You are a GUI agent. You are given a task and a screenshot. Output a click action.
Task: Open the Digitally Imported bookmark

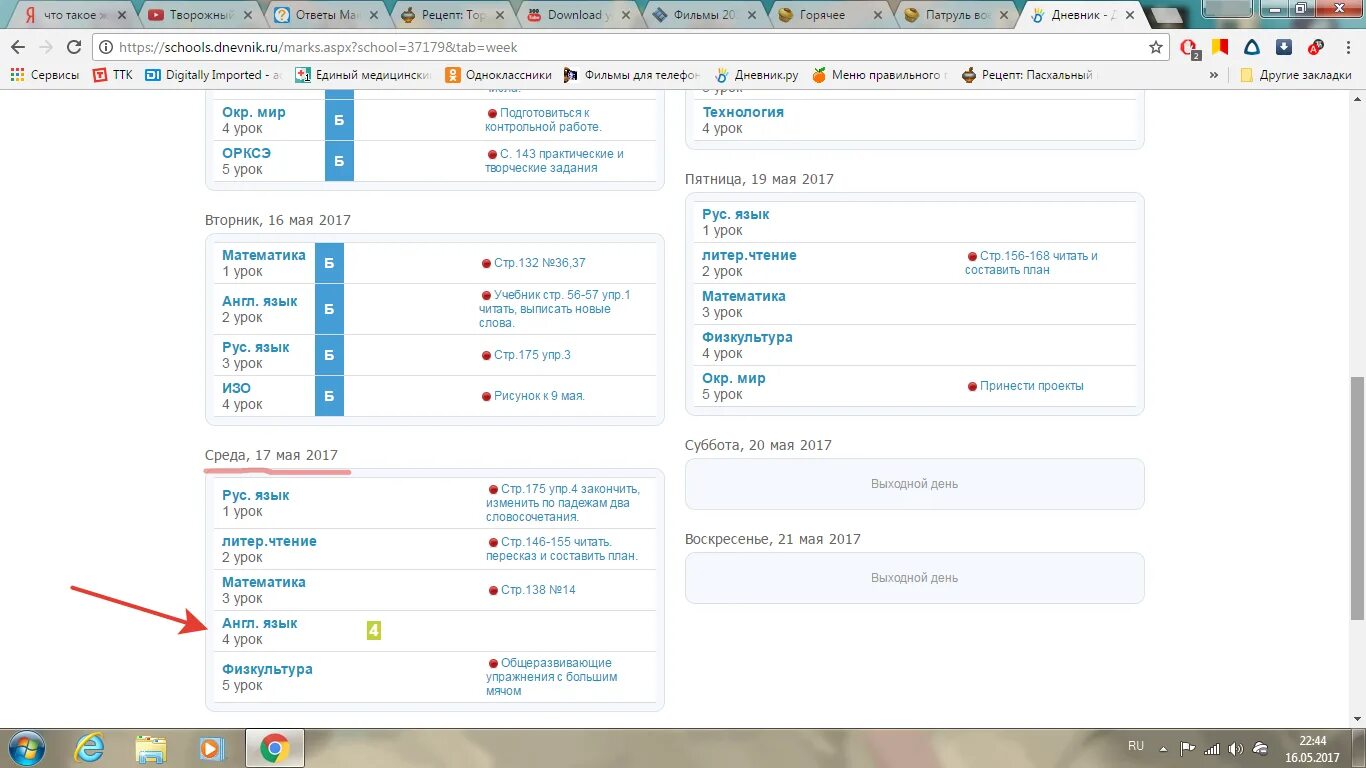(x=214, y=75)
